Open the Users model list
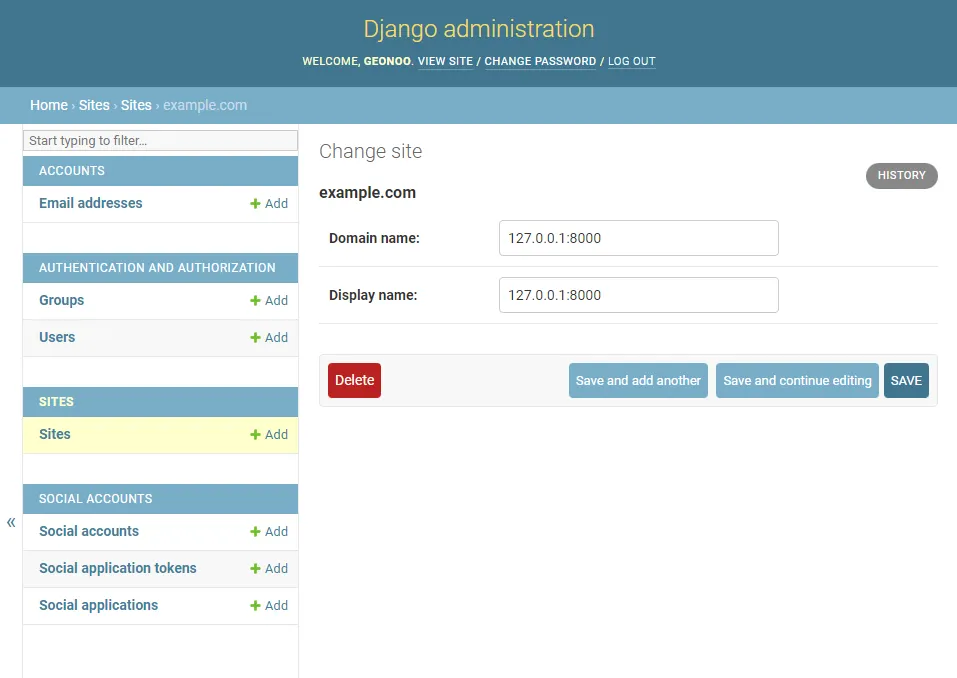 (x=57, y=337)
